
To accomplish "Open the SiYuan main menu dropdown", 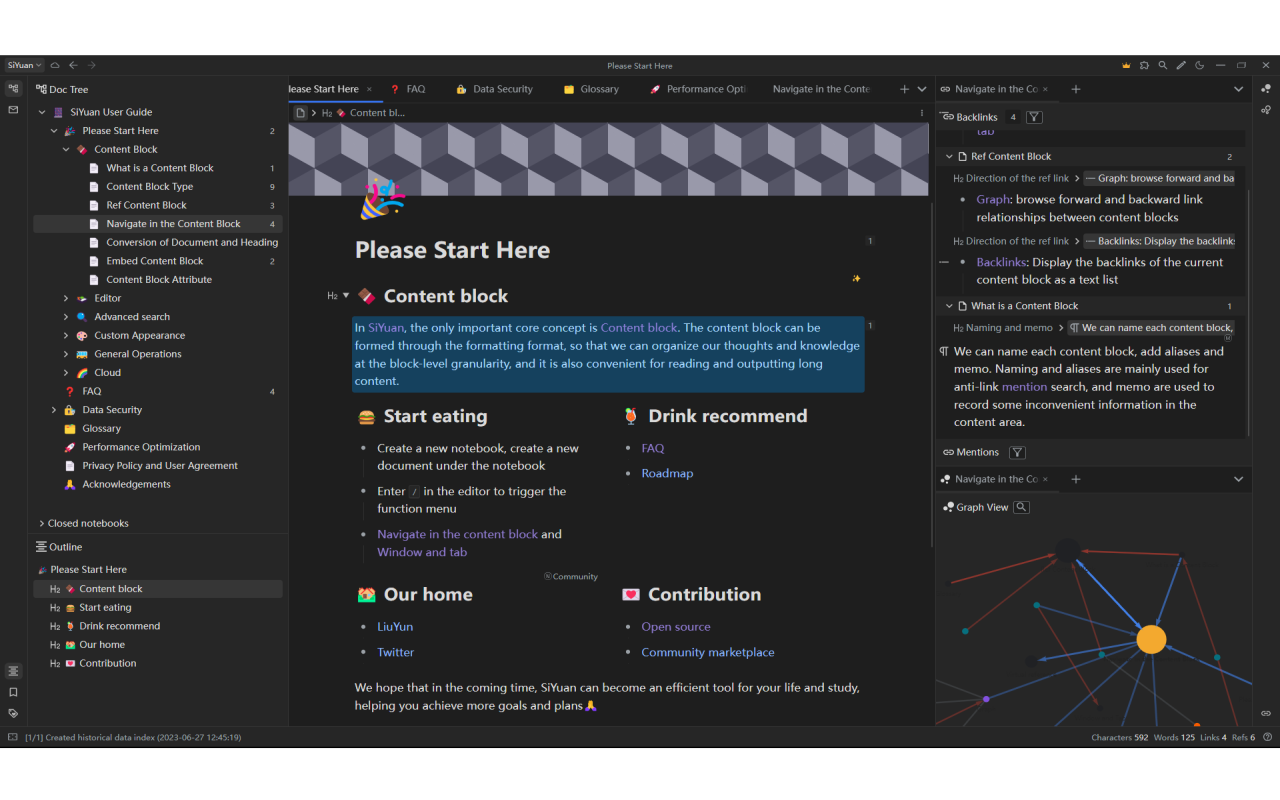I will [25, 65].
